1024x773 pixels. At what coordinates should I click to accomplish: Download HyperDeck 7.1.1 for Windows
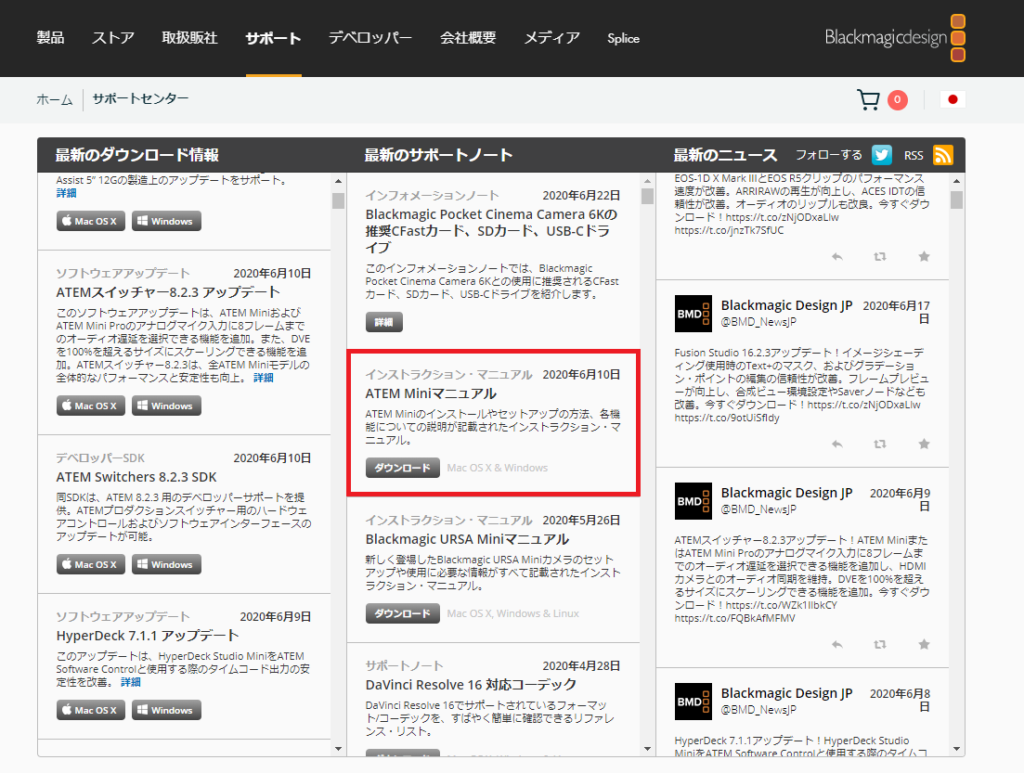pyautogui.click(x=167, y=710)
